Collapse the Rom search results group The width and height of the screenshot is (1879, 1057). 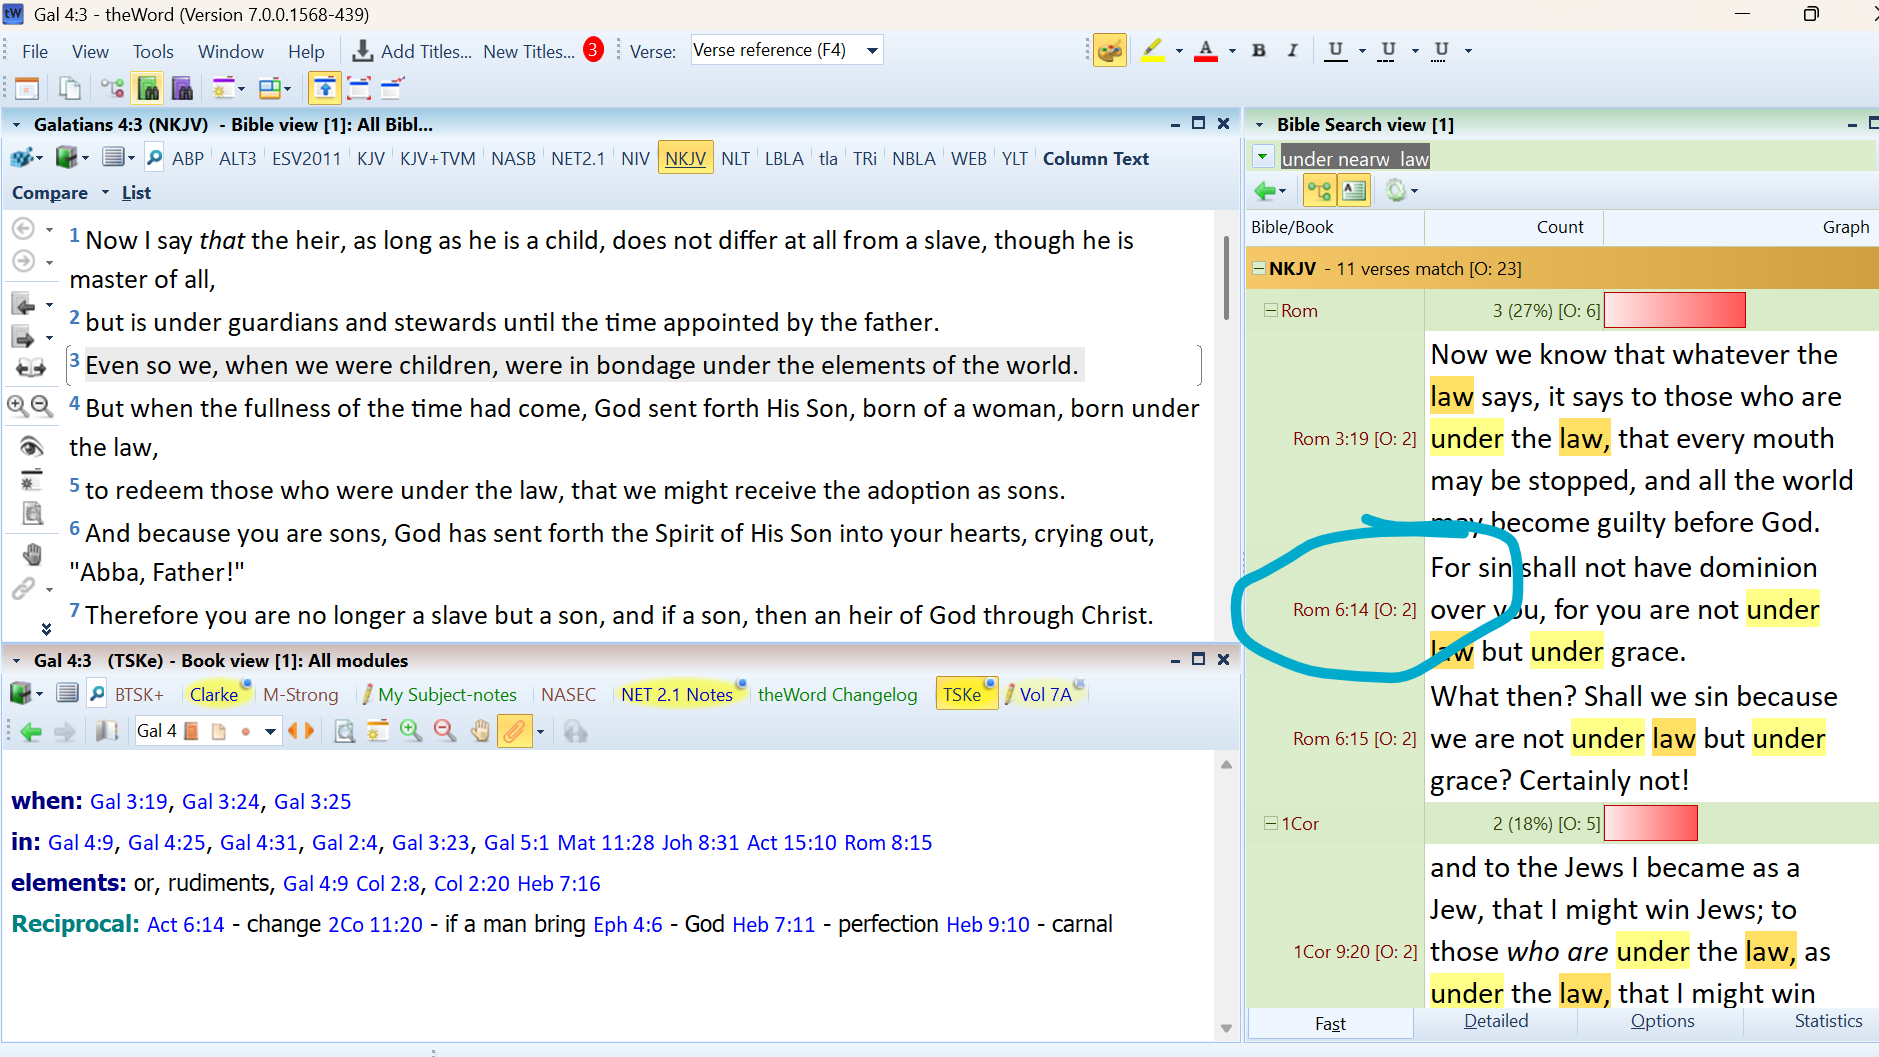1270,310
